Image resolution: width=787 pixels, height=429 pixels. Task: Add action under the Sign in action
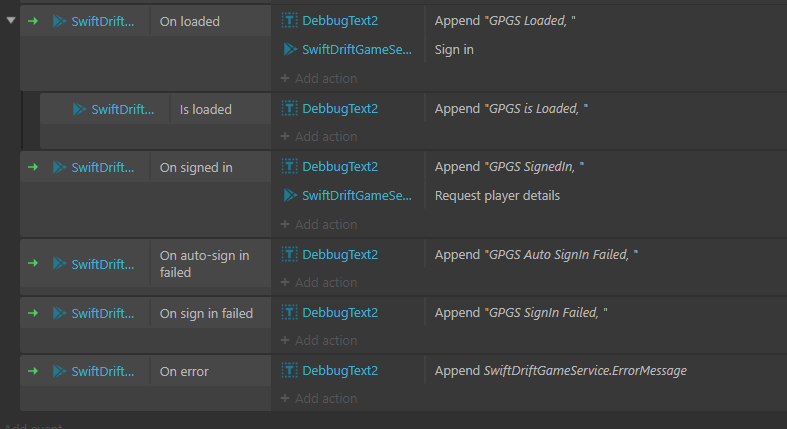pos(319,78)
